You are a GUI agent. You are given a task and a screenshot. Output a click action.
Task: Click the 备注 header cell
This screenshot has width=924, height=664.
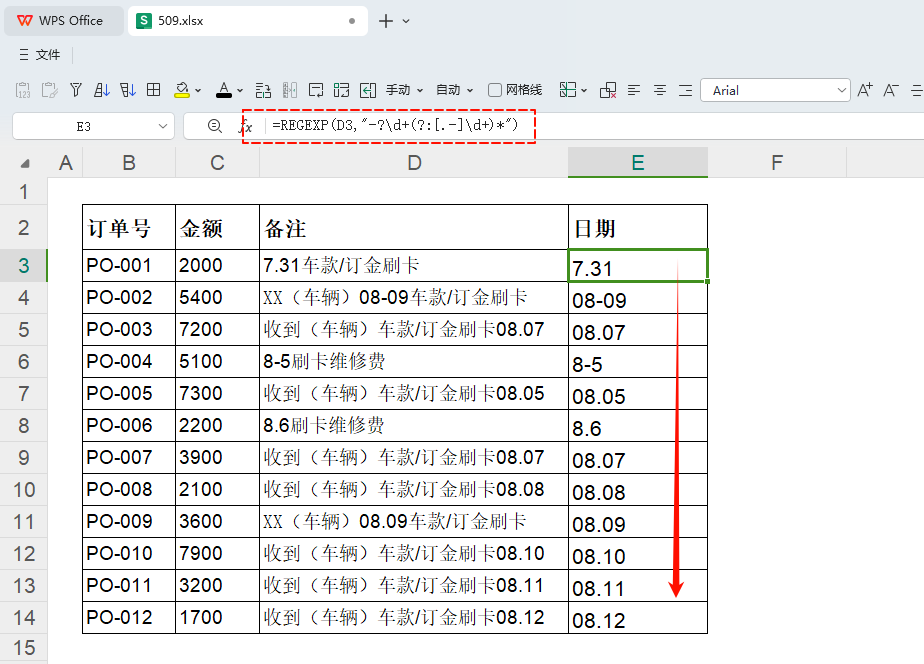[414, 227]
